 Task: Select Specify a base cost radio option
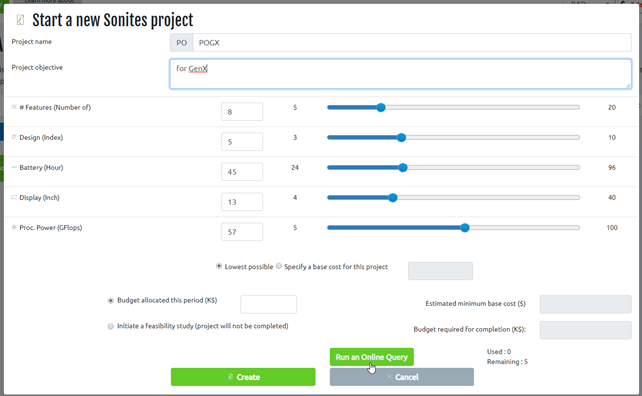tap(279, 266)
